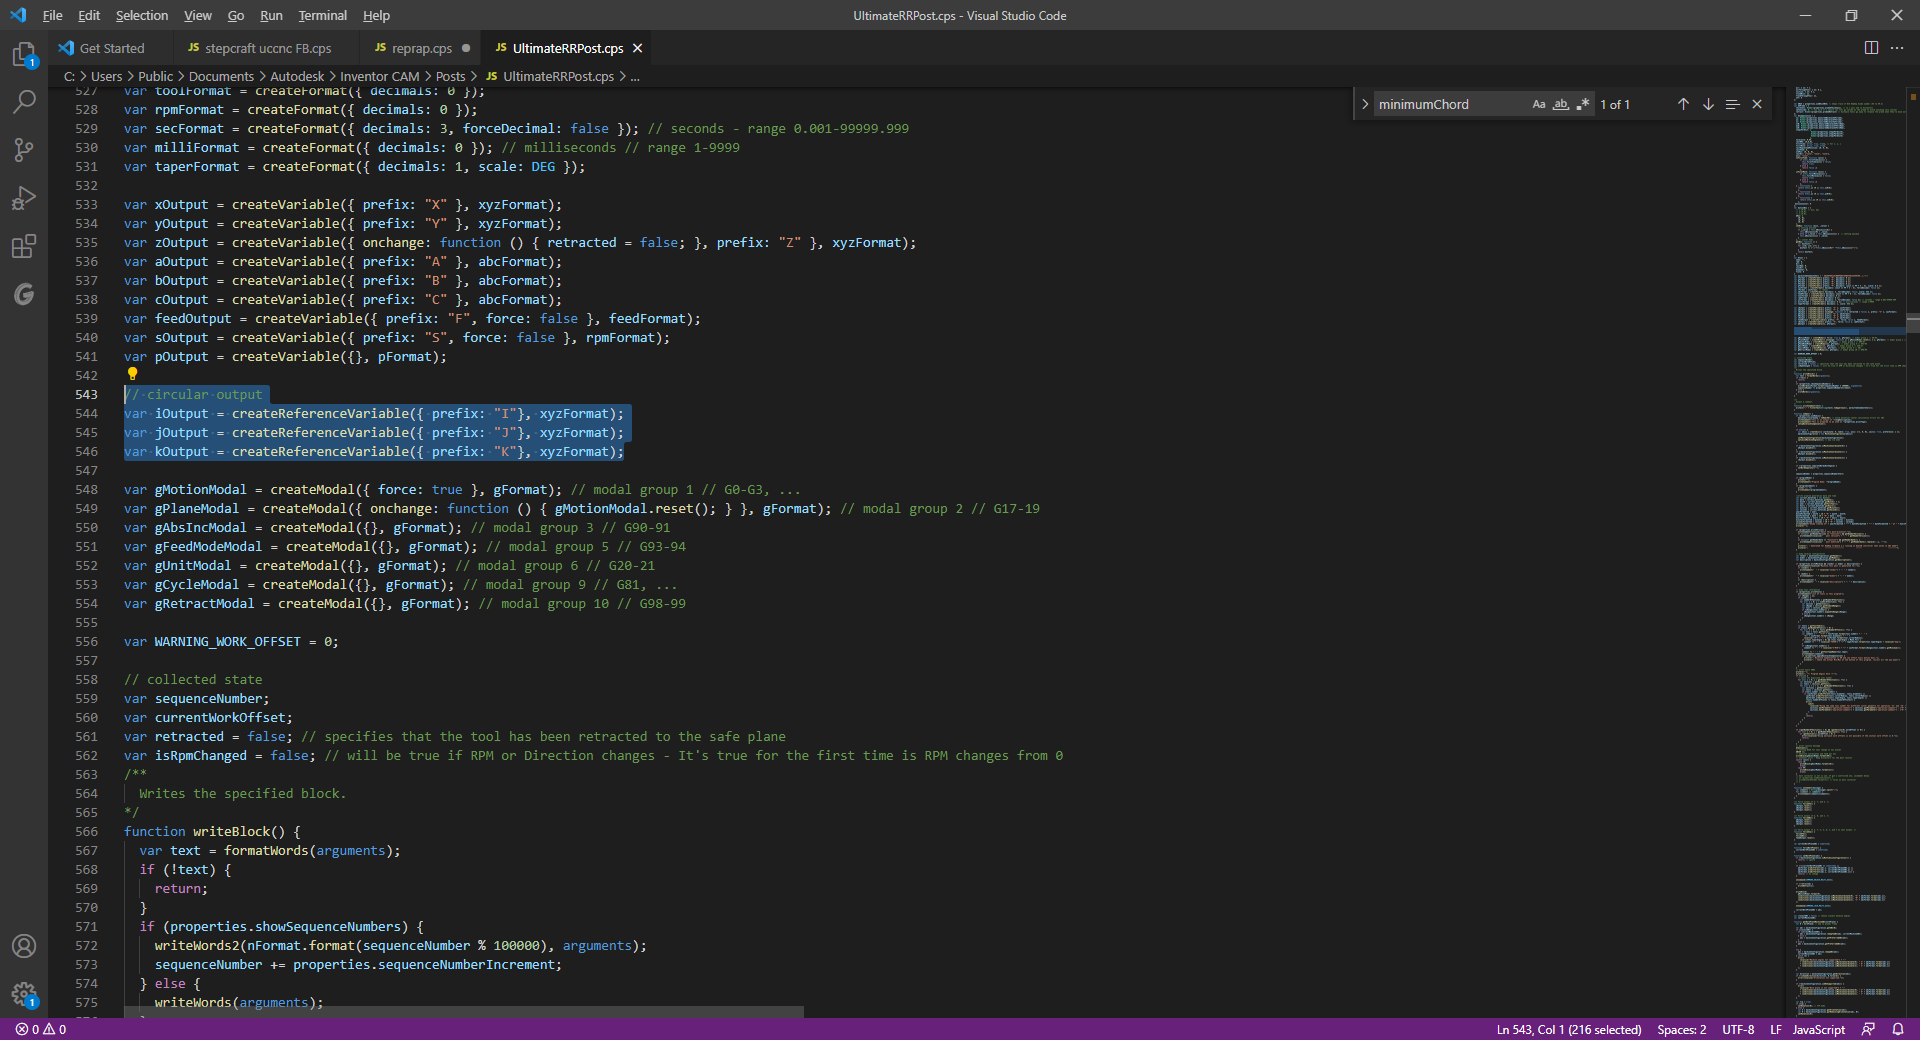Go to next match in find widget

pyautogui.click(x=1708, y=104)
